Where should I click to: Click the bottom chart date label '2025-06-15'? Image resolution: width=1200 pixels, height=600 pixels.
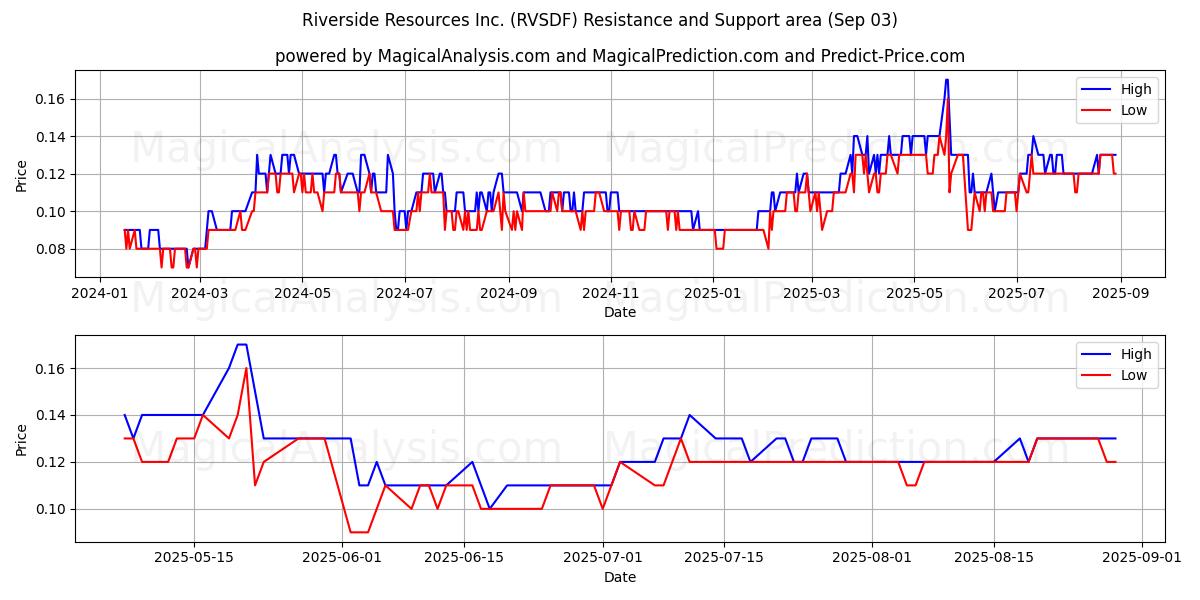[x=464, y=559]
